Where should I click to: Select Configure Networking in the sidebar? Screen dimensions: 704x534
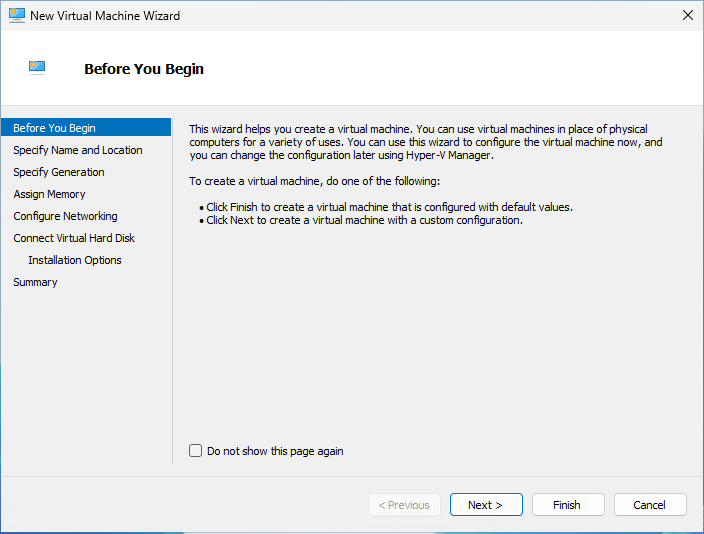pos(65,216)
